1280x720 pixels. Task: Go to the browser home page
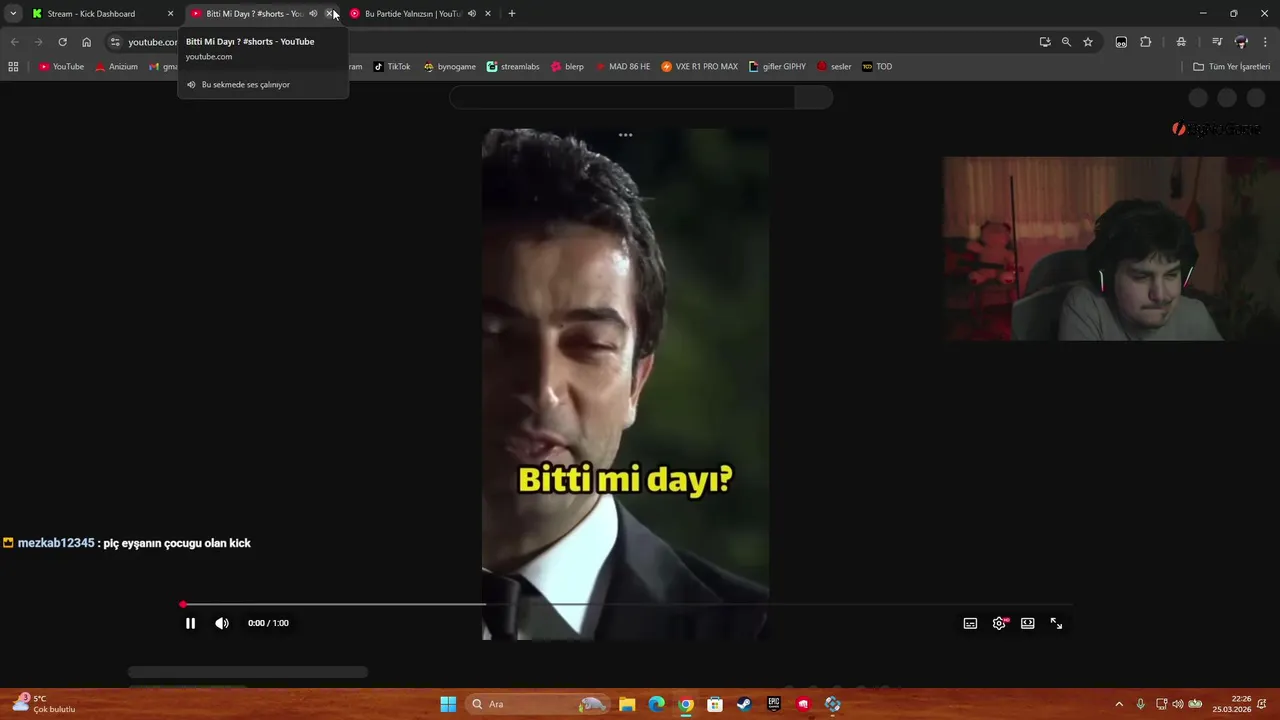[87, 42]
